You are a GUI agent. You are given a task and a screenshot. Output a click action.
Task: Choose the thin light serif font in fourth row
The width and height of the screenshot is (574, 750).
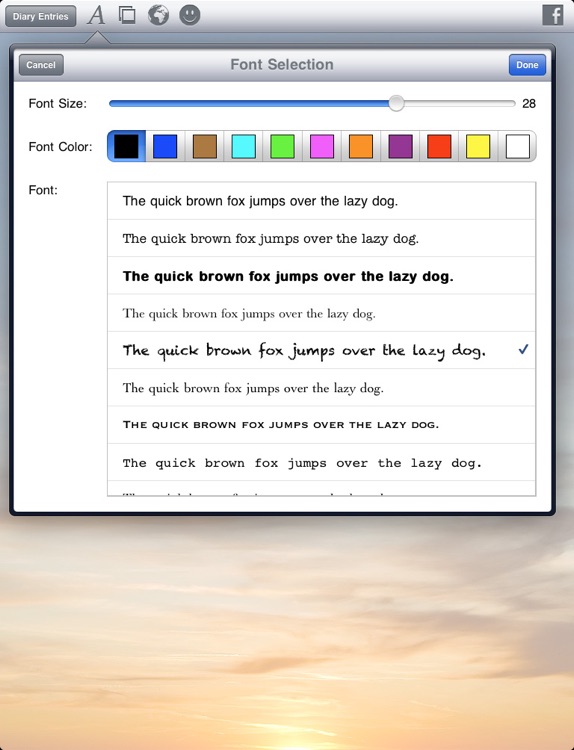click(x=321, y=313)
